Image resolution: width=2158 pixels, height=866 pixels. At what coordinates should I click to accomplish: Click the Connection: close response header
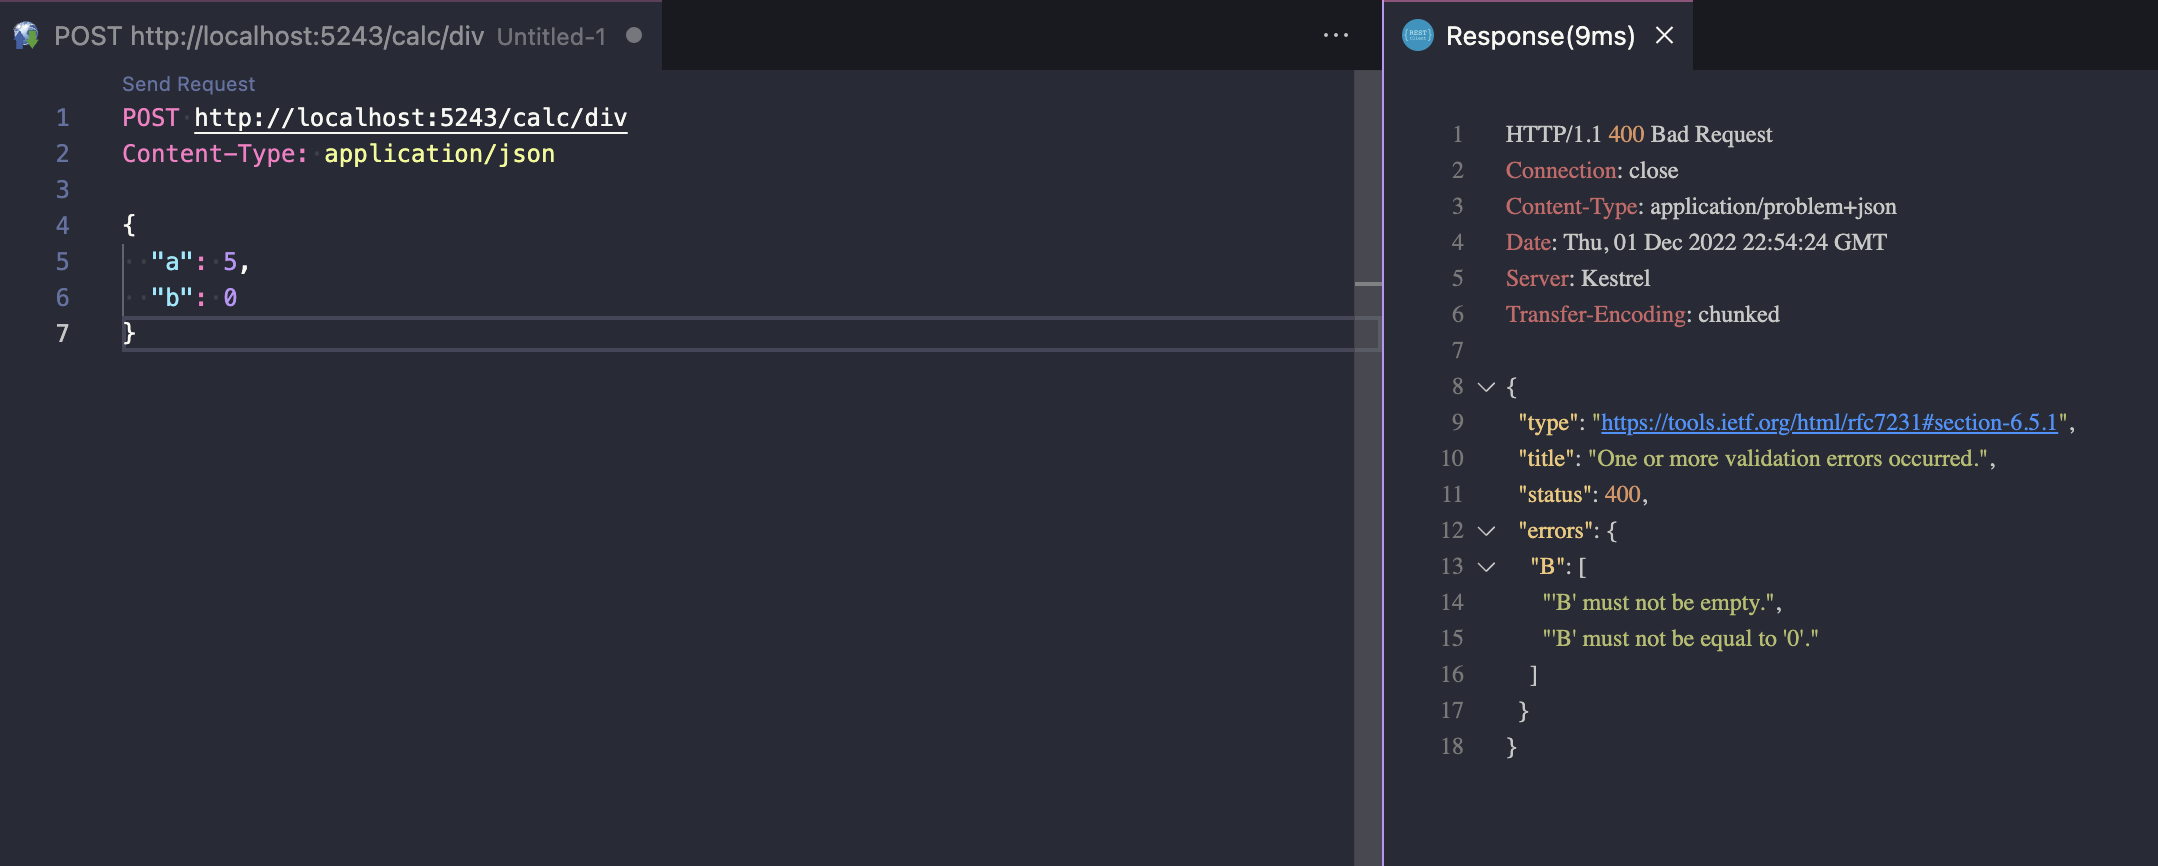[1592, 170]
